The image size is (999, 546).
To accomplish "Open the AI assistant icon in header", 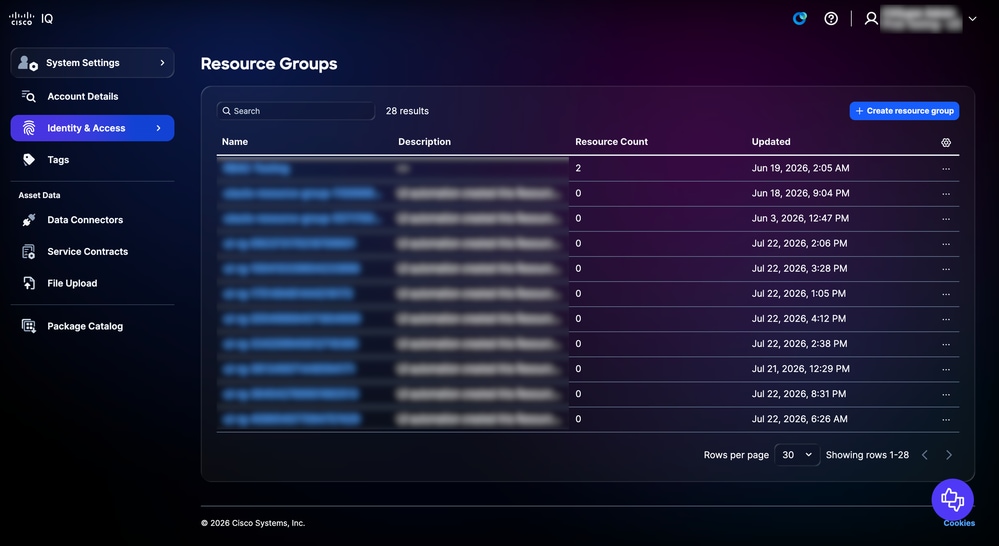I will click(800, 18).
